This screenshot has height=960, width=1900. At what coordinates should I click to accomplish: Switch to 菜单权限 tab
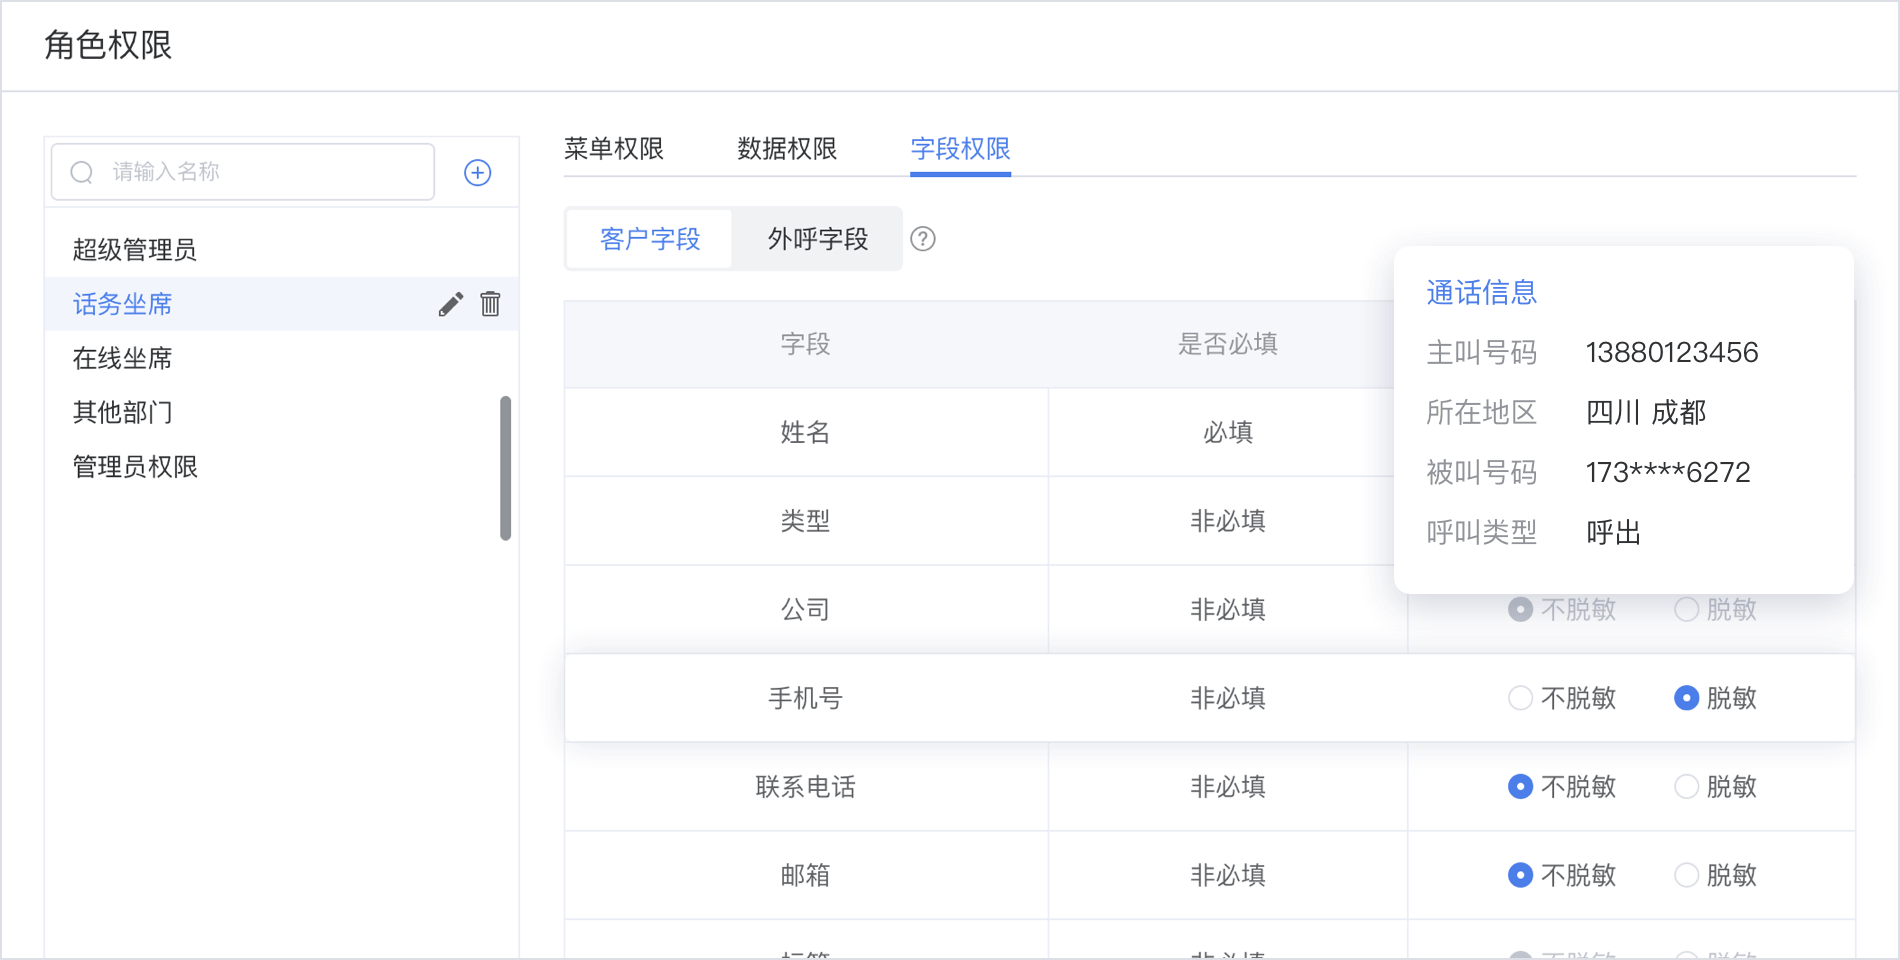point(614,149)
